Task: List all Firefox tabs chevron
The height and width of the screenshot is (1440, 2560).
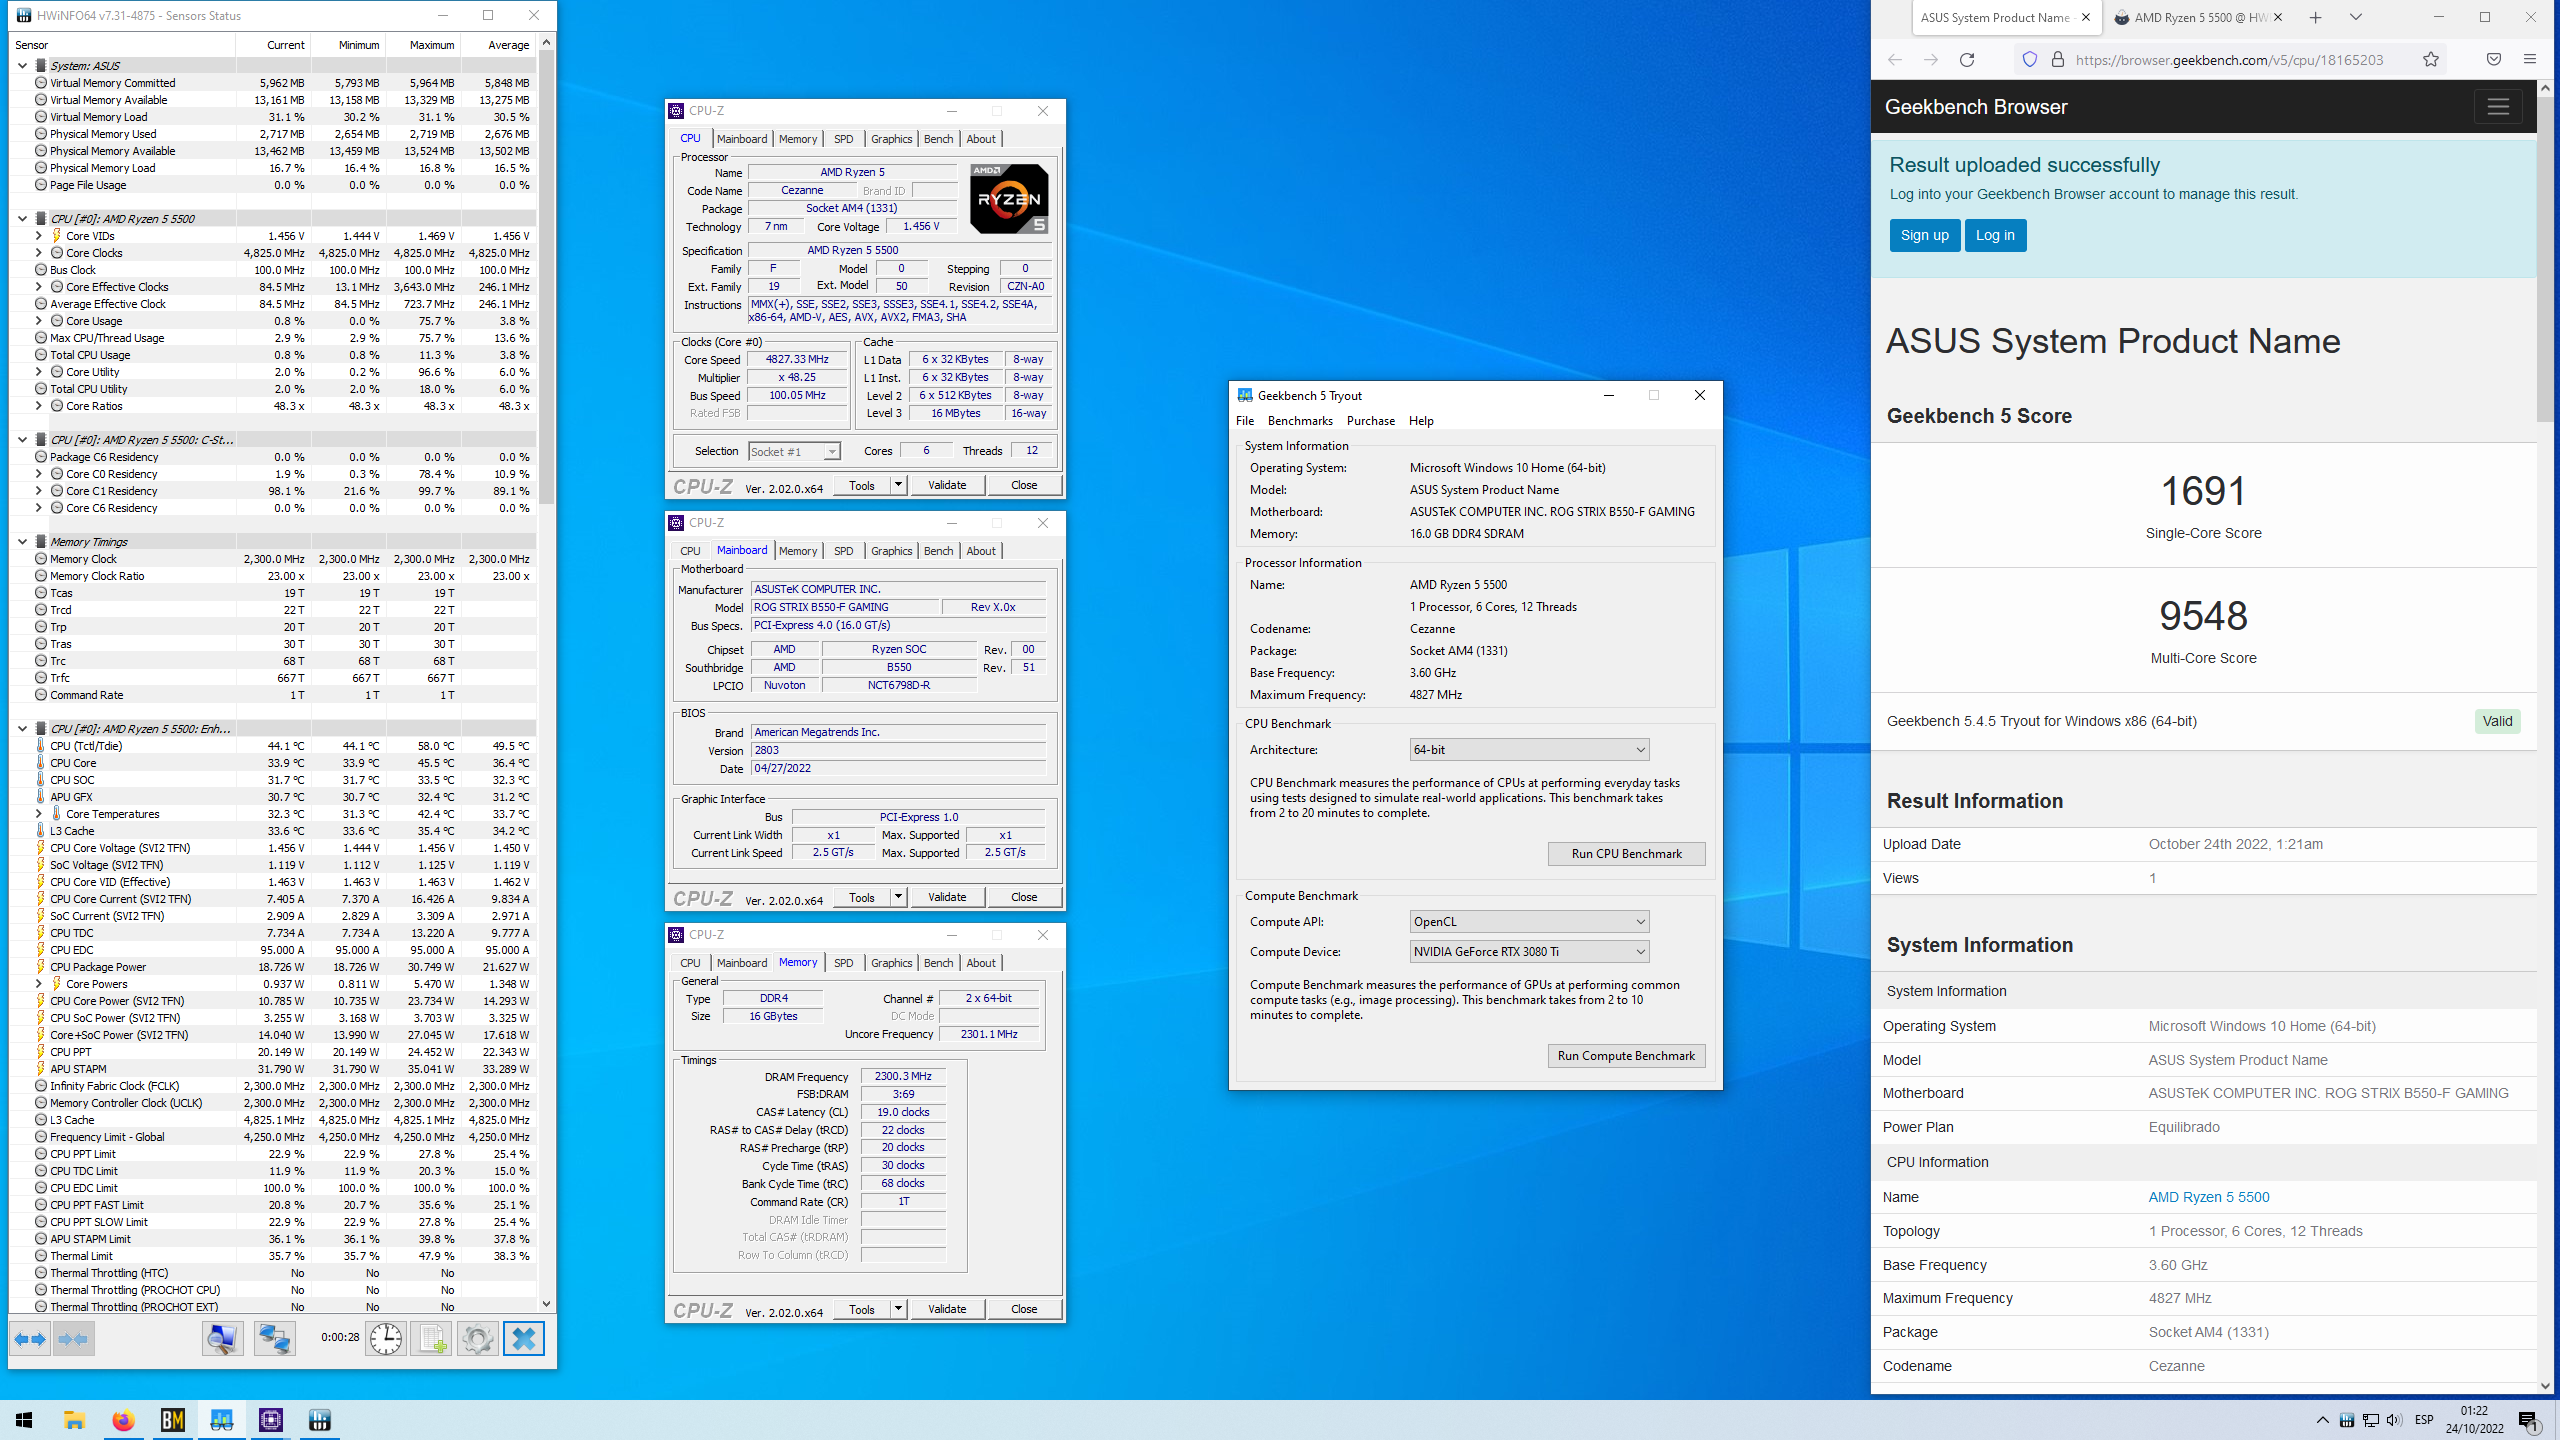Action: tap(2355, 17)
